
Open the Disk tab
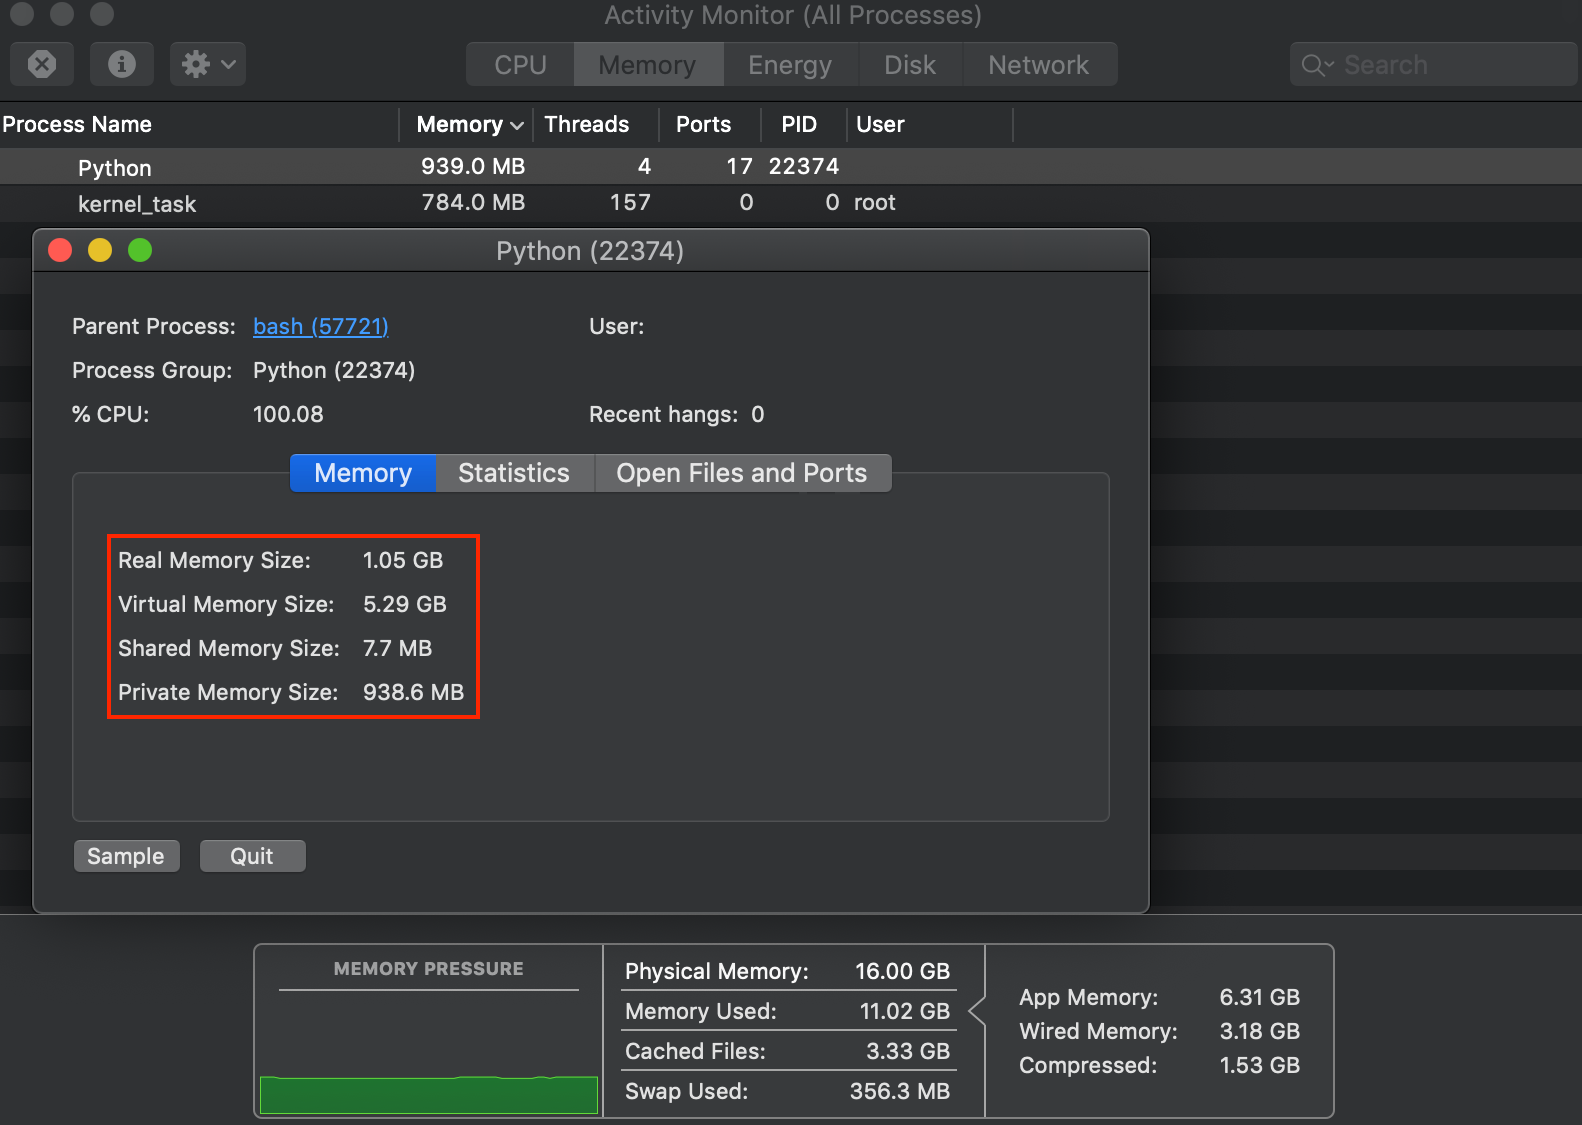910,65
